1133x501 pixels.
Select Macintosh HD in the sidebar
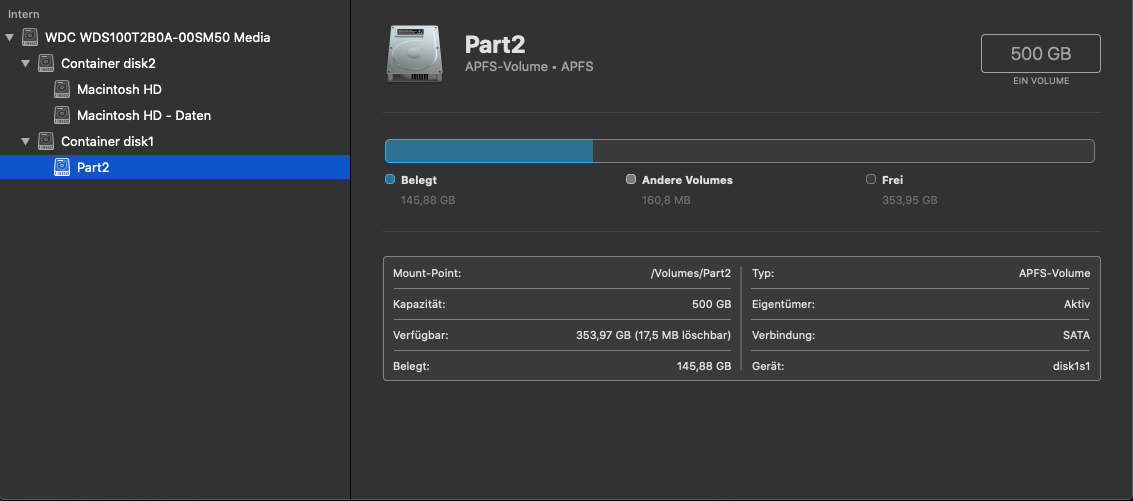point(119,89)
